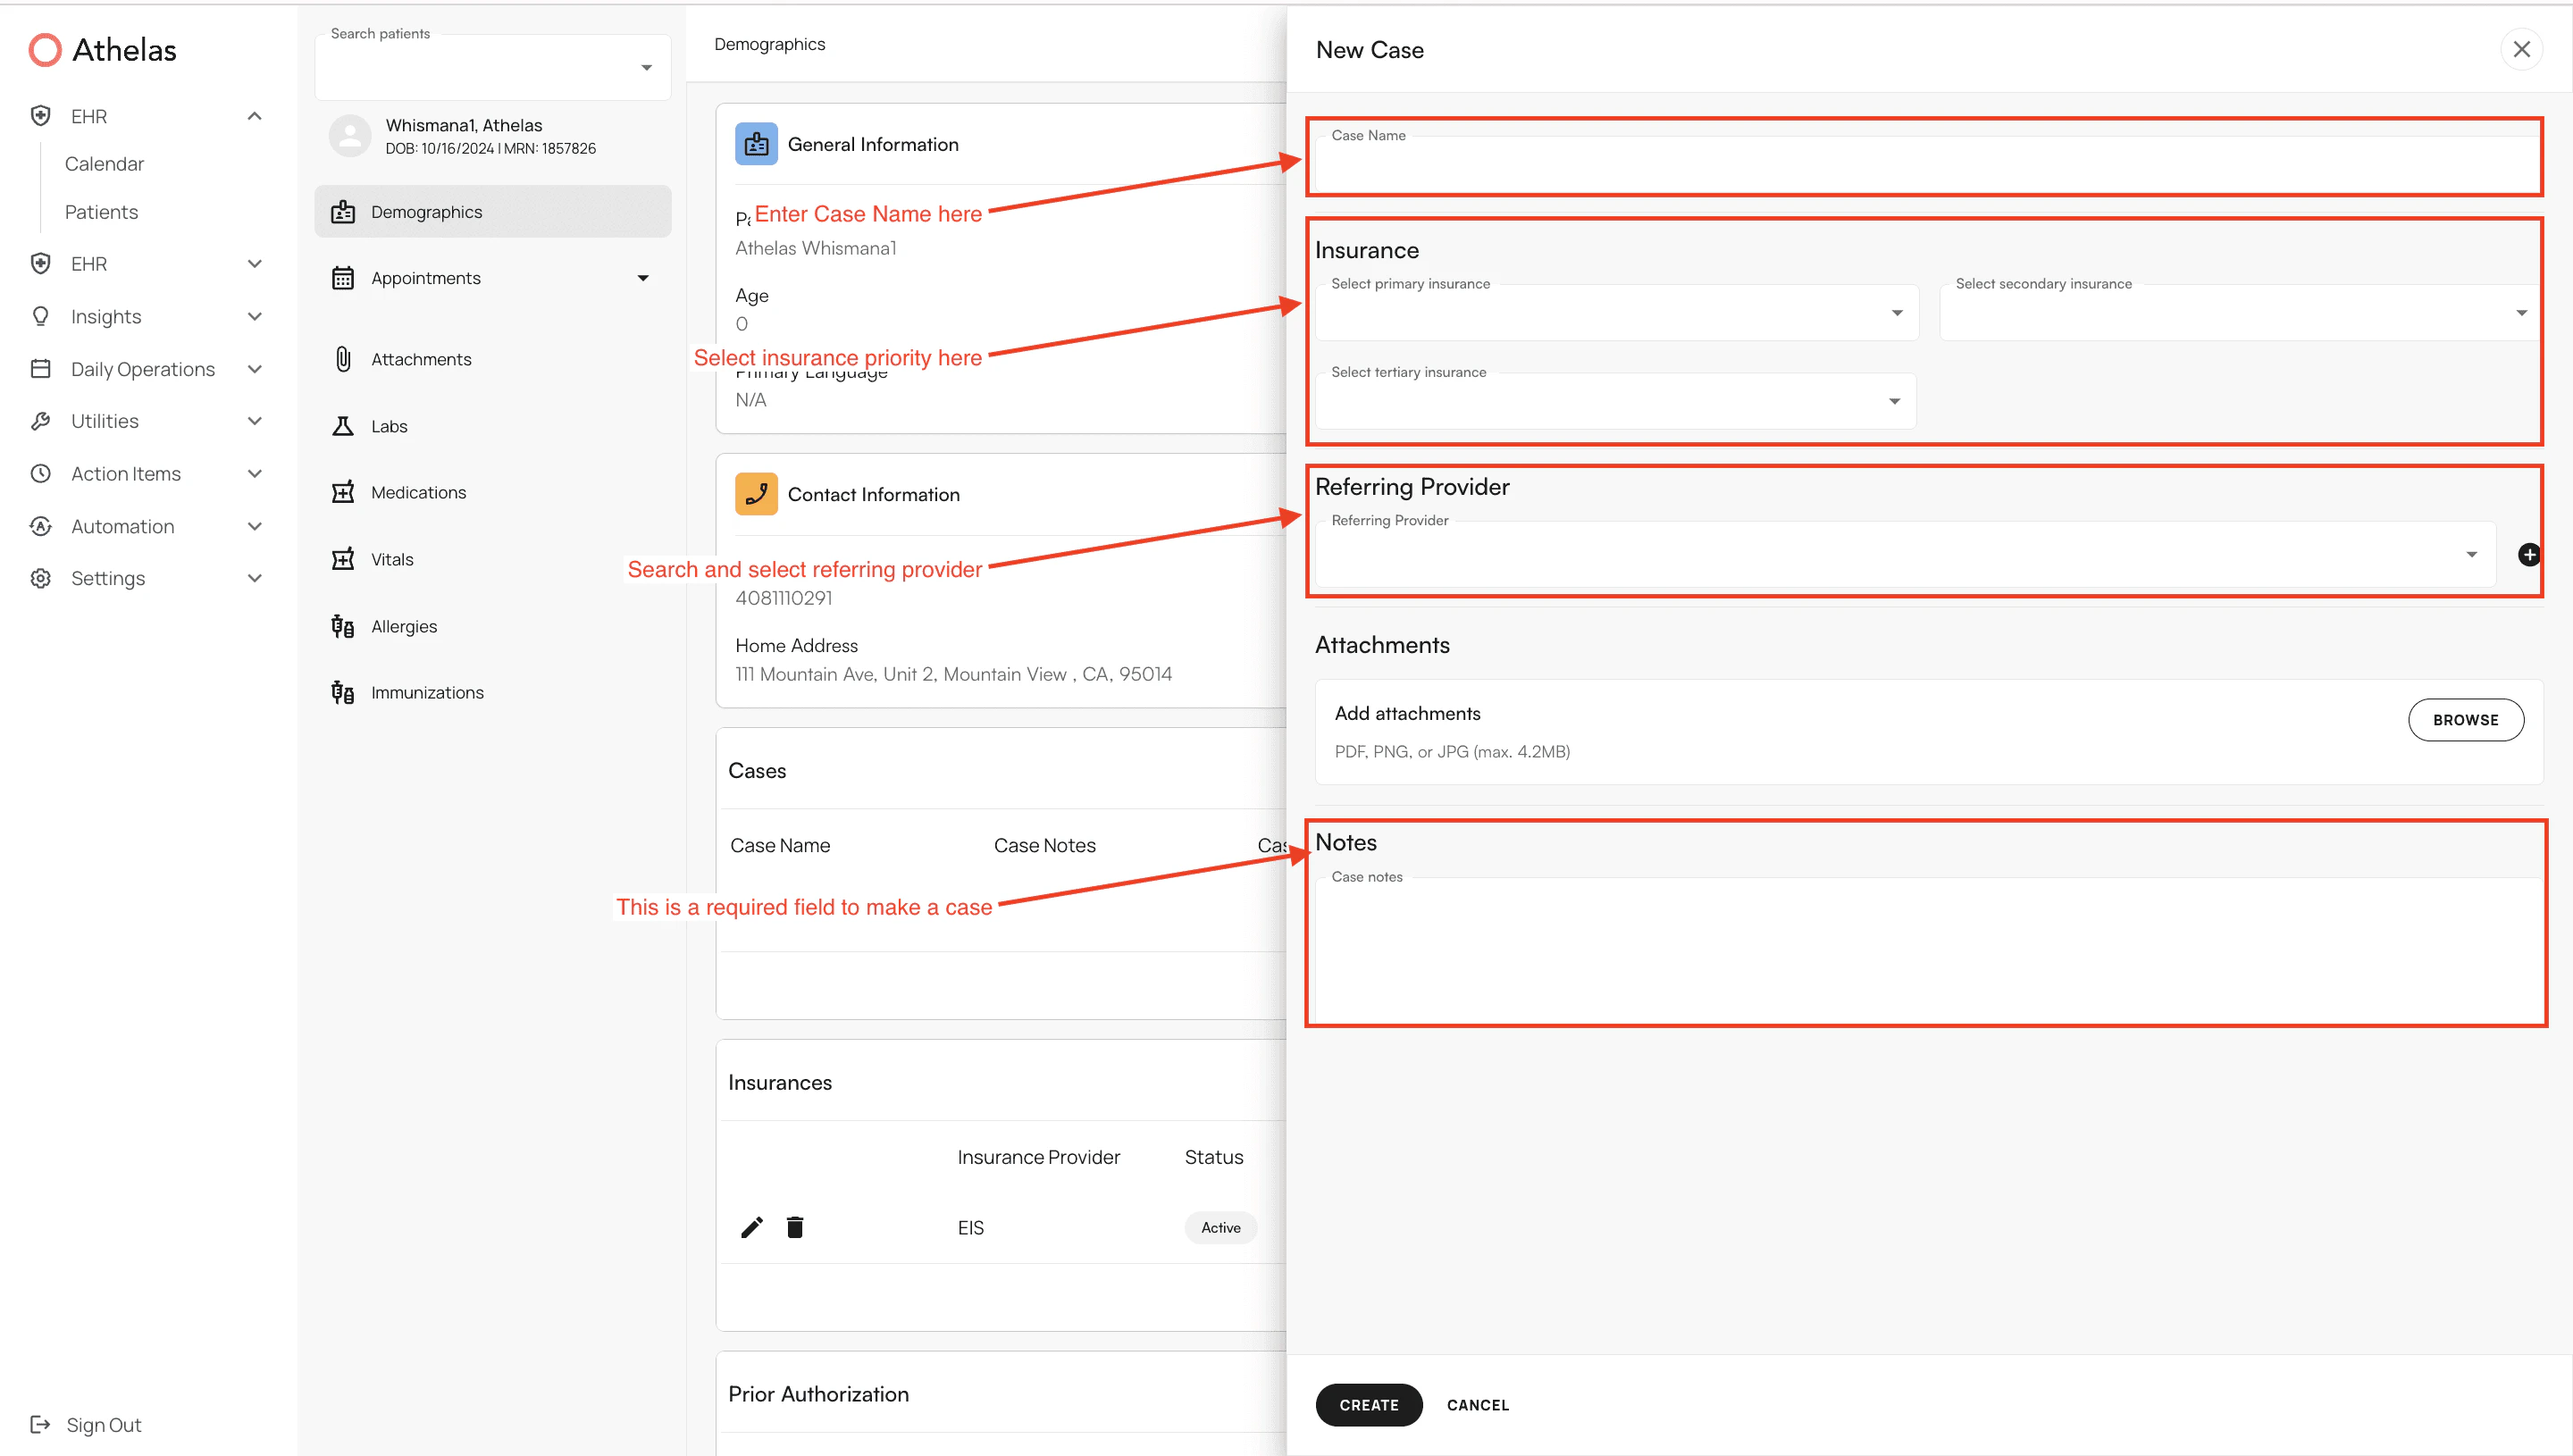Click the BROWSE attachments button

click(2465, 720)
